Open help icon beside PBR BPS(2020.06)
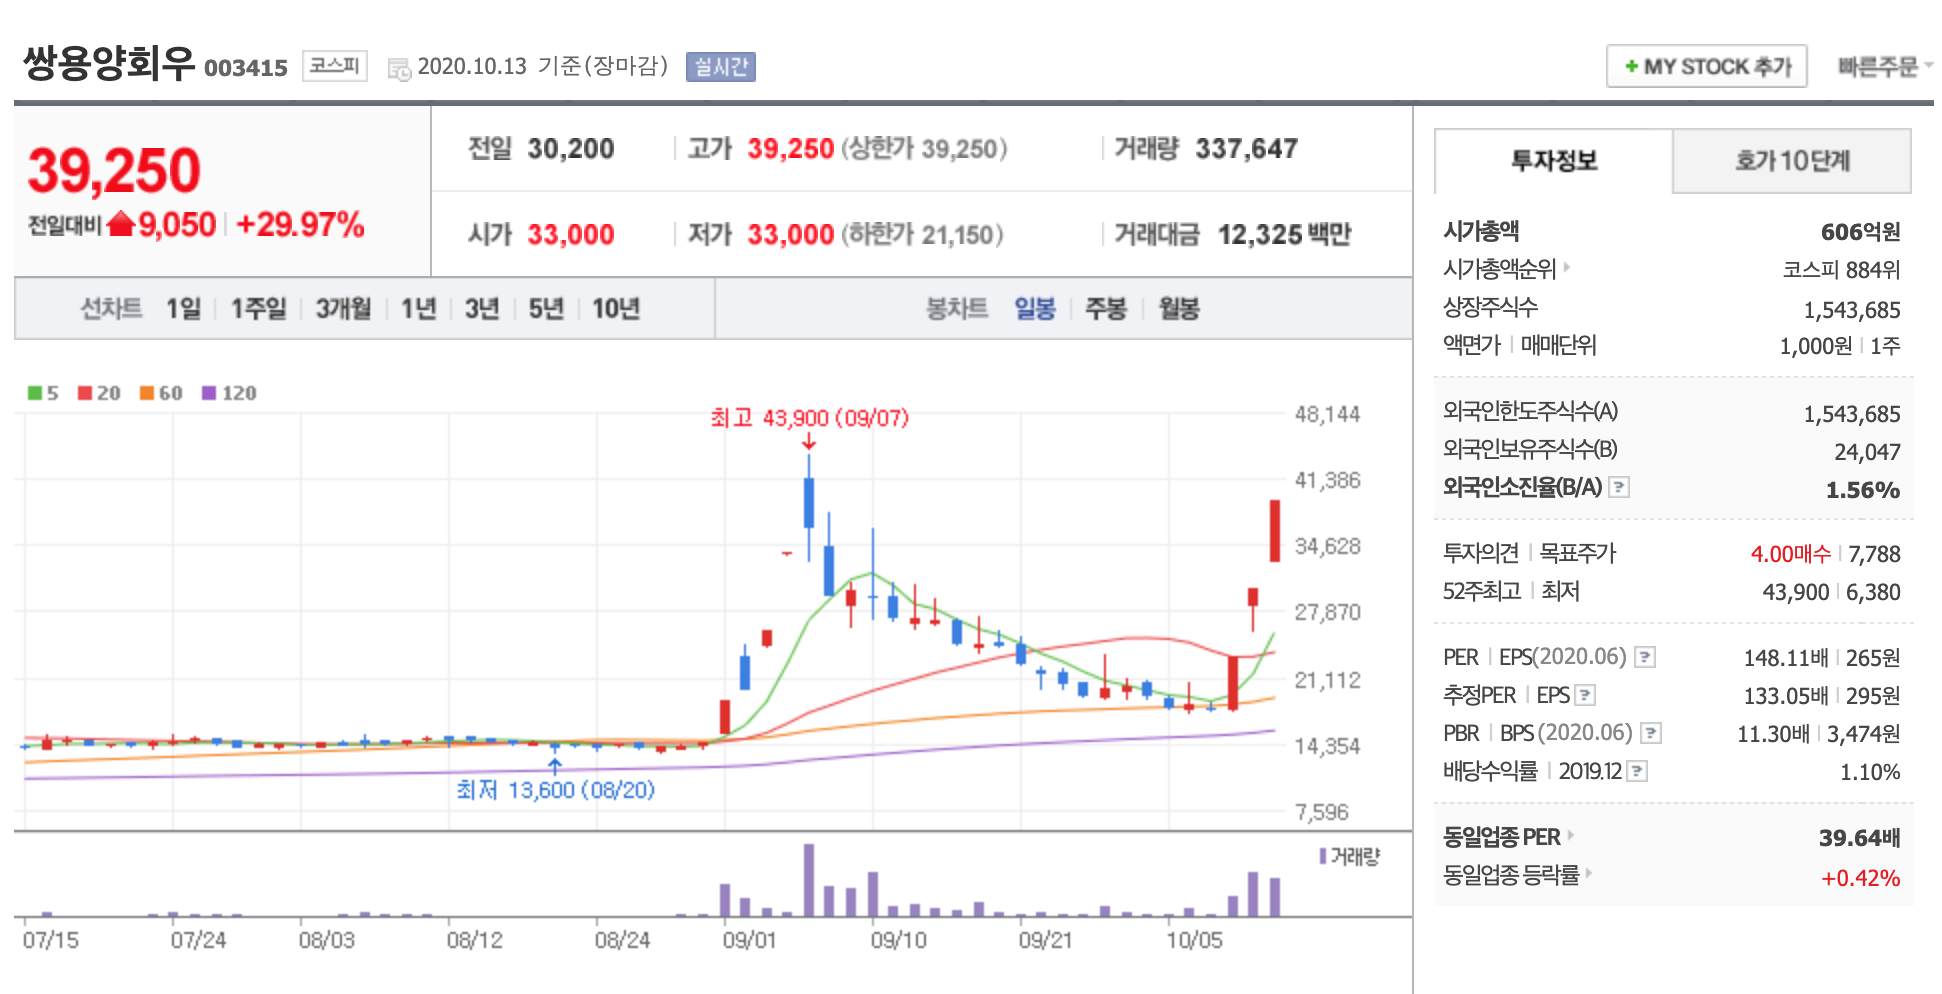Screen dimensions: 1942x994 [1651, 733]
